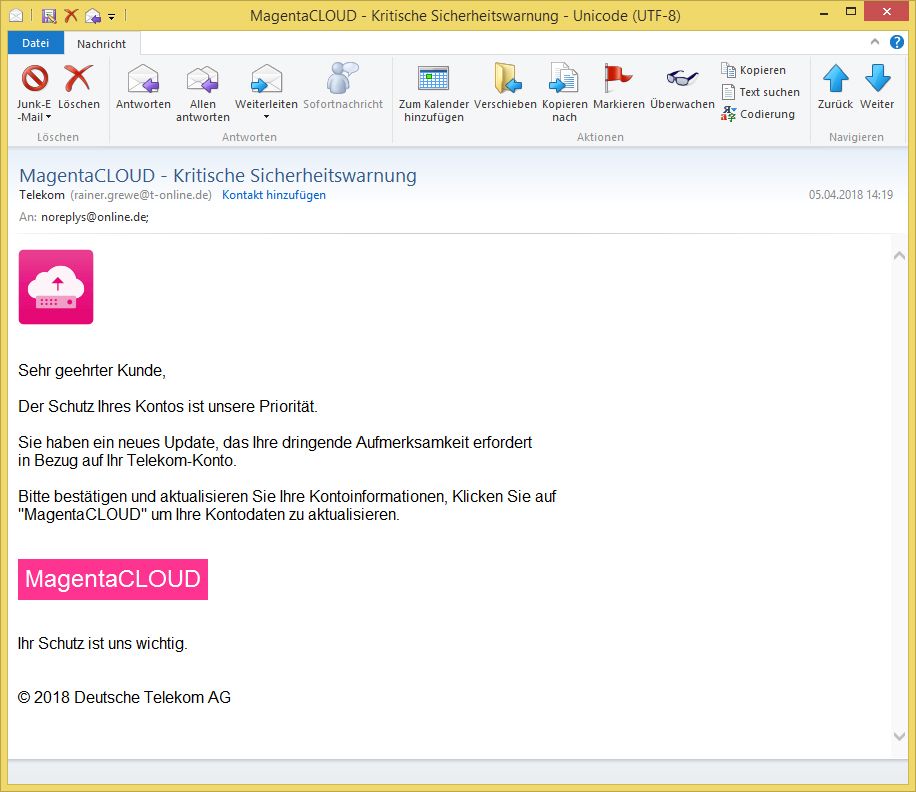Click the save icon in the title bar
Viewport: 916px width, 792px height.
[49, 16]
